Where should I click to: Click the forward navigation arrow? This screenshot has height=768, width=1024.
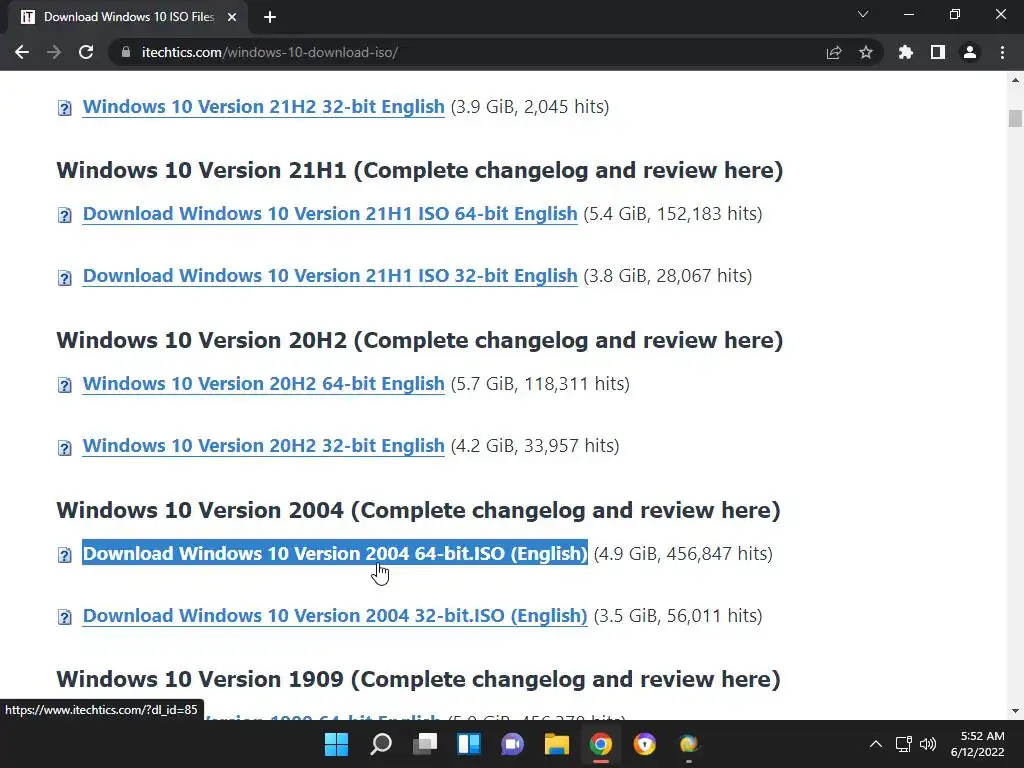pos(54,52)
